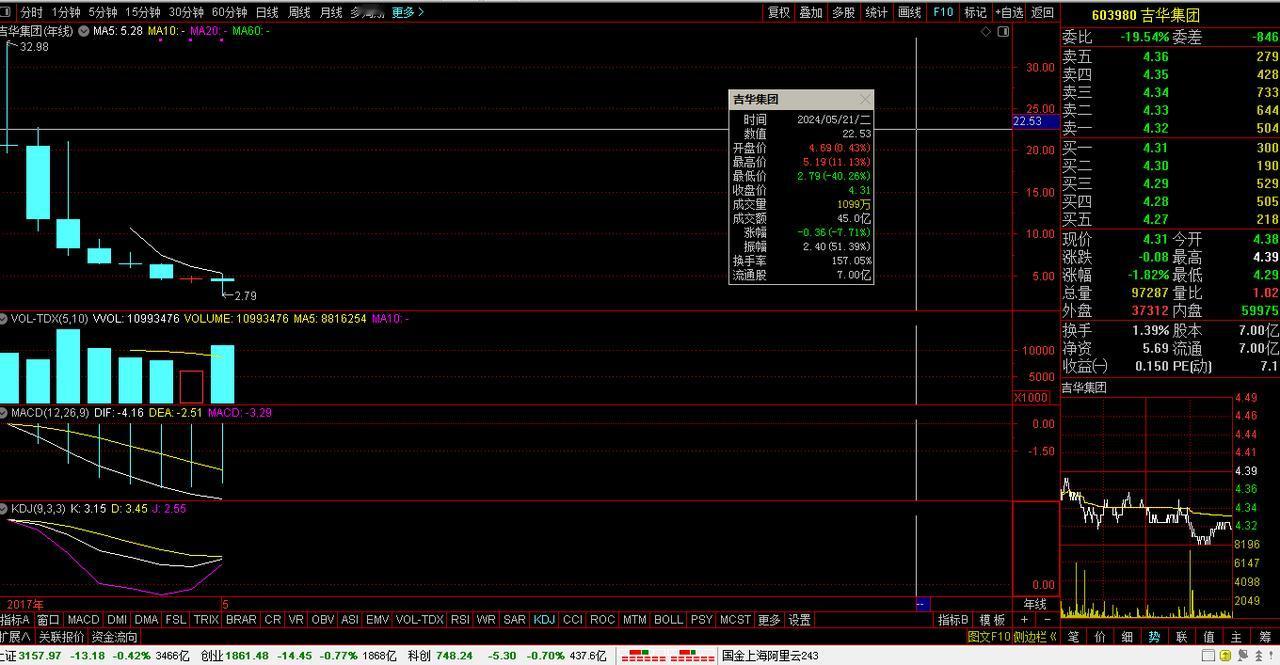The height and width of the screenshot is (665, 1280).
Task: Open the 指标B indicator set
Action: click(953, 620)
